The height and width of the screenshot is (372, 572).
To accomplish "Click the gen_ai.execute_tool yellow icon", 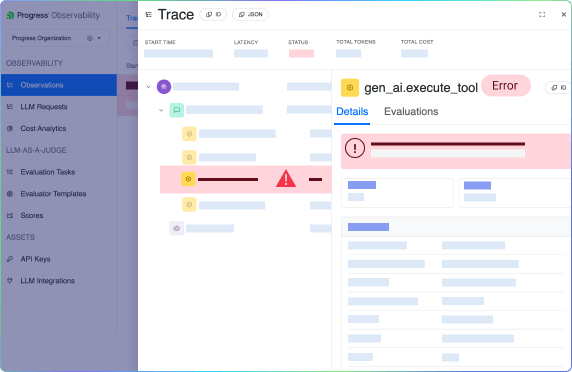I will tap(350, 88).
